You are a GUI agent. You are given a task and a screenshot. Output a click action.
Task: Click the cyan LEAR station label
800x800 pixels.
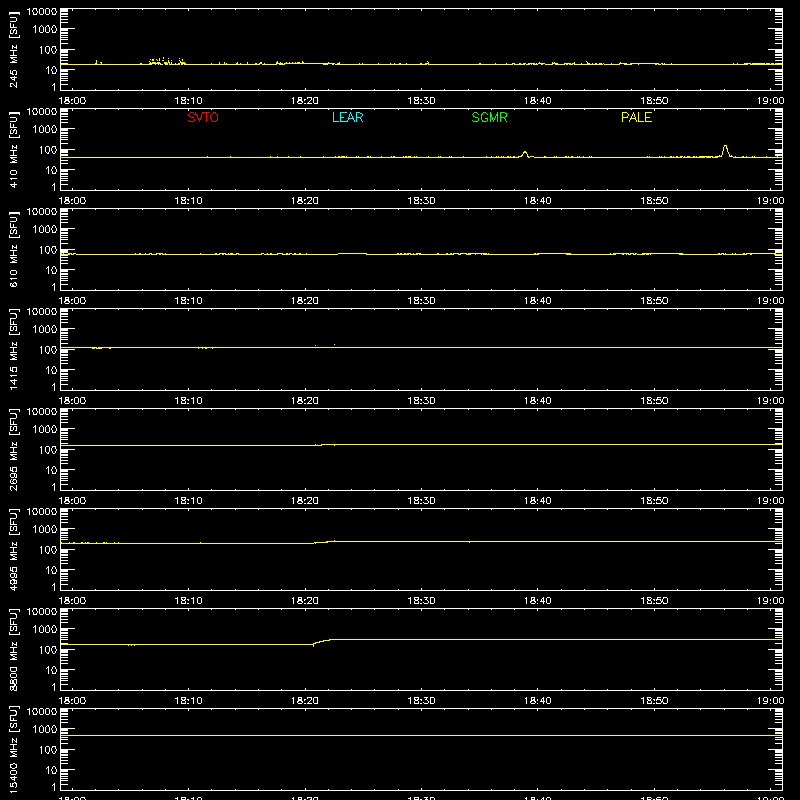pos(347,117)
